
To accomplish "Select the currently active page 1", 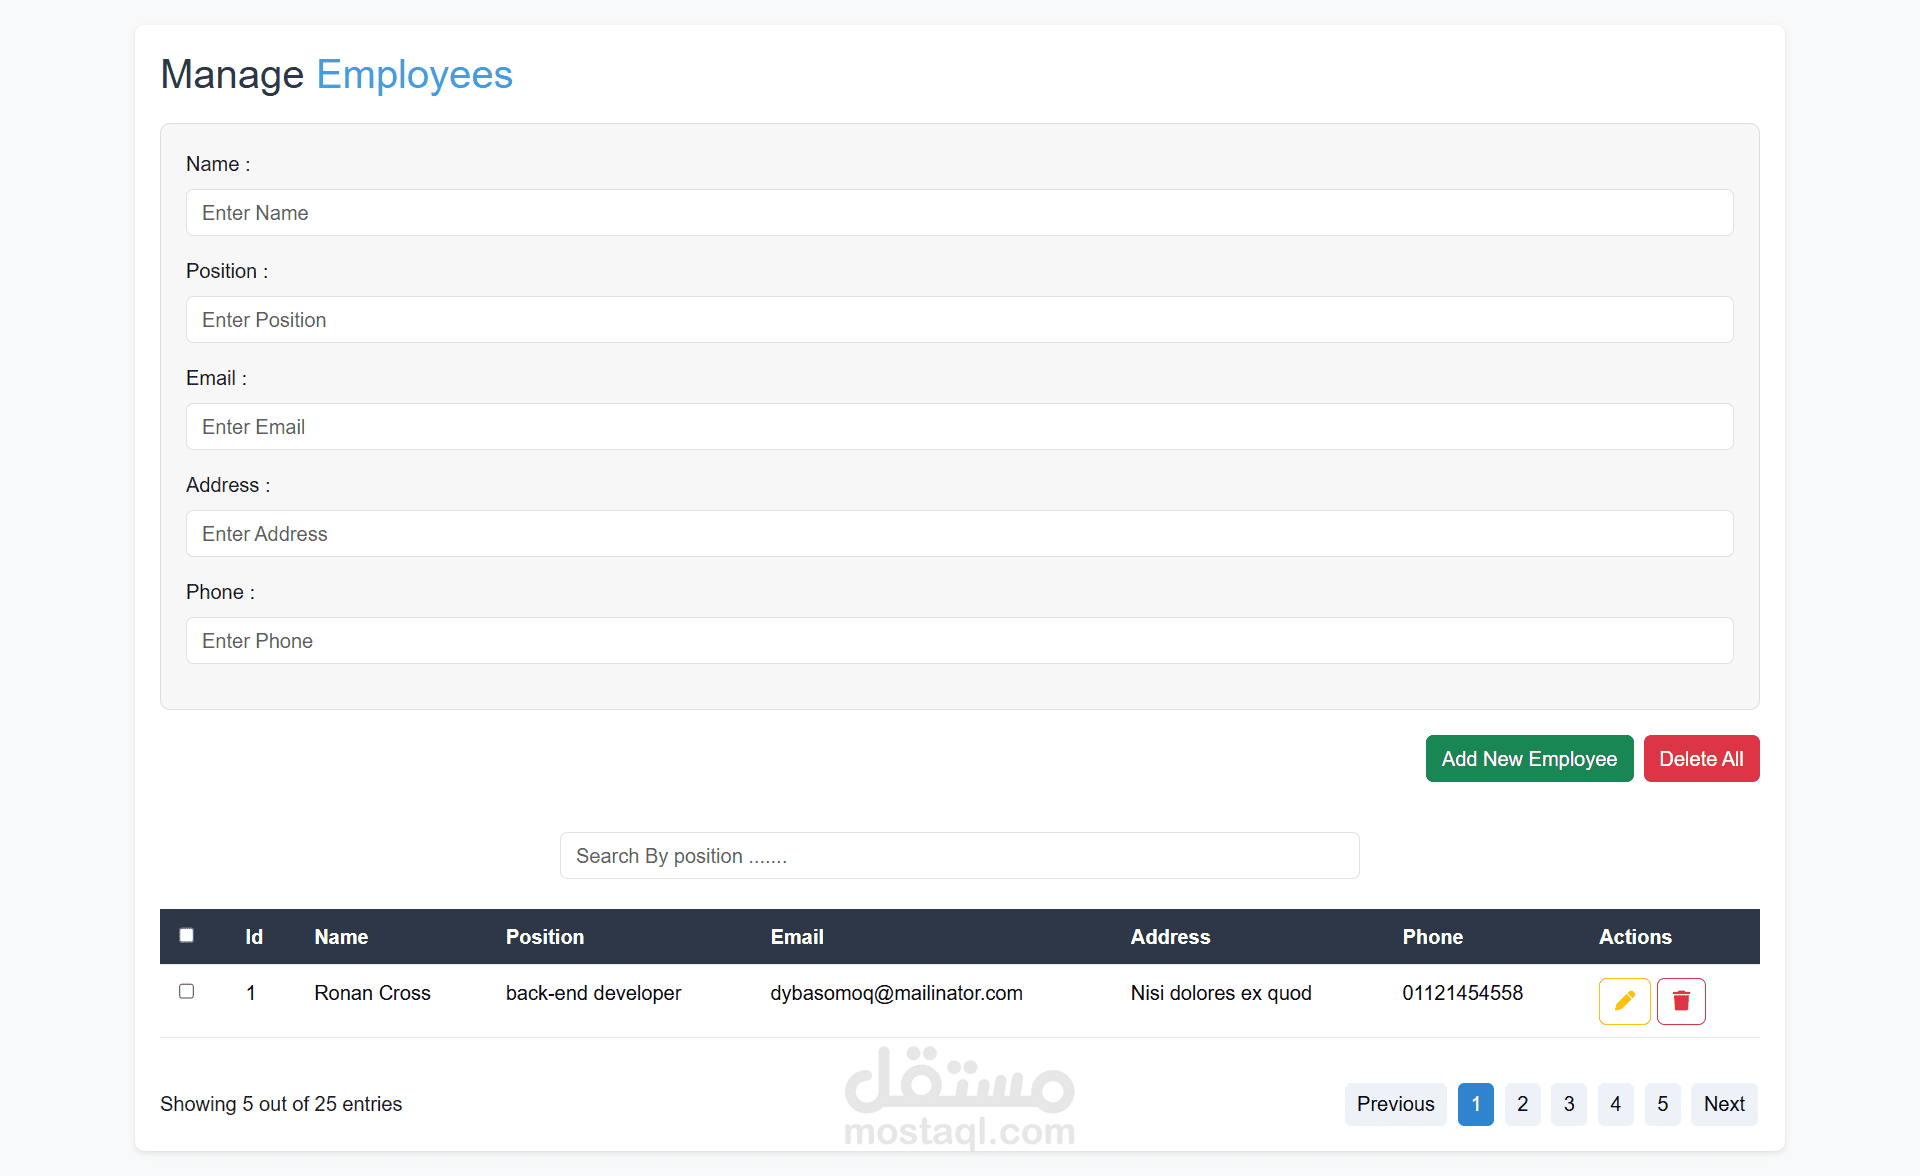I will click(x=1476, y=1104).
